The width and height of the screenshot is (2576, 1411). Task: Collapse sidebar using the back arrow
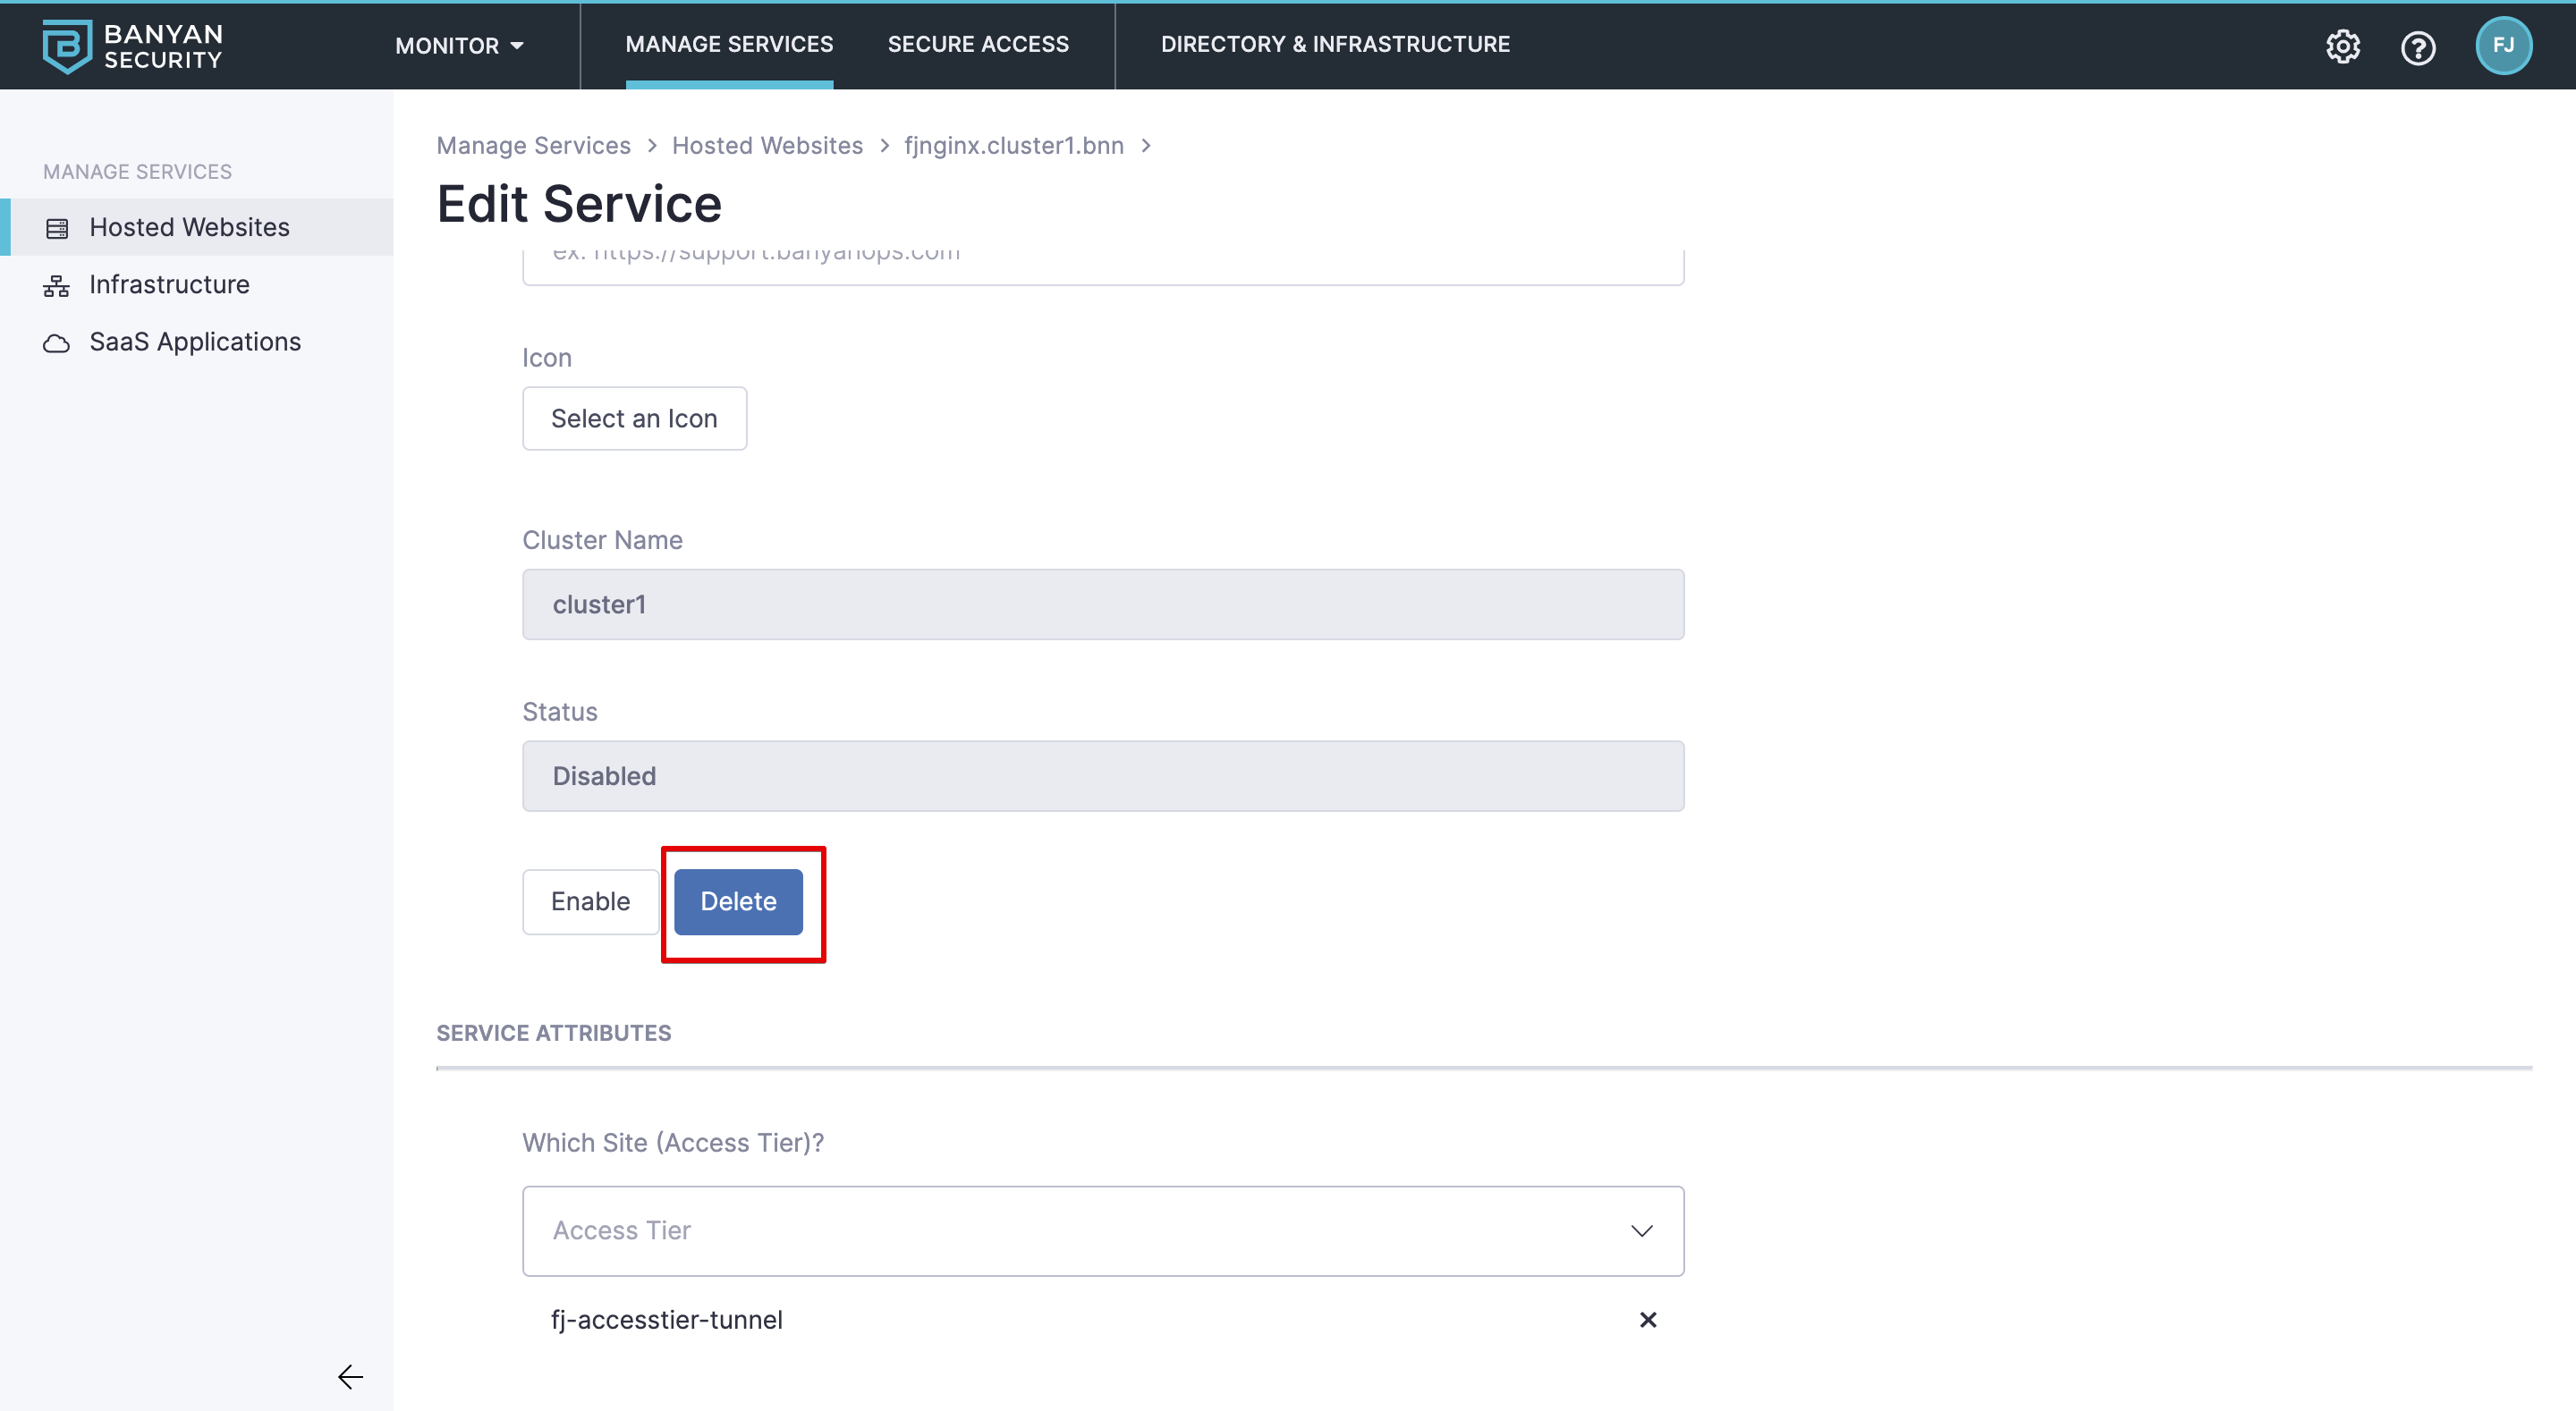coord(350,1376)
